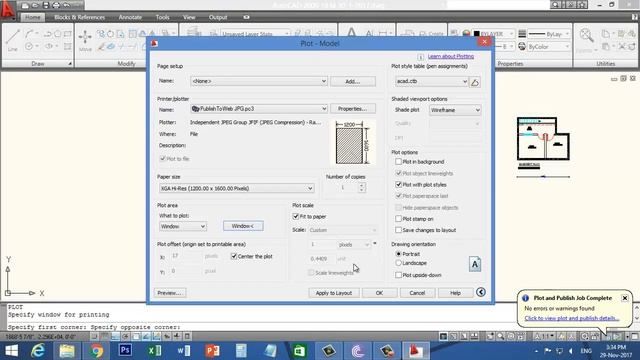Open the Printer/plotter Name dropdown
Screen dimensions: 640x360
[x=259, y=109]
